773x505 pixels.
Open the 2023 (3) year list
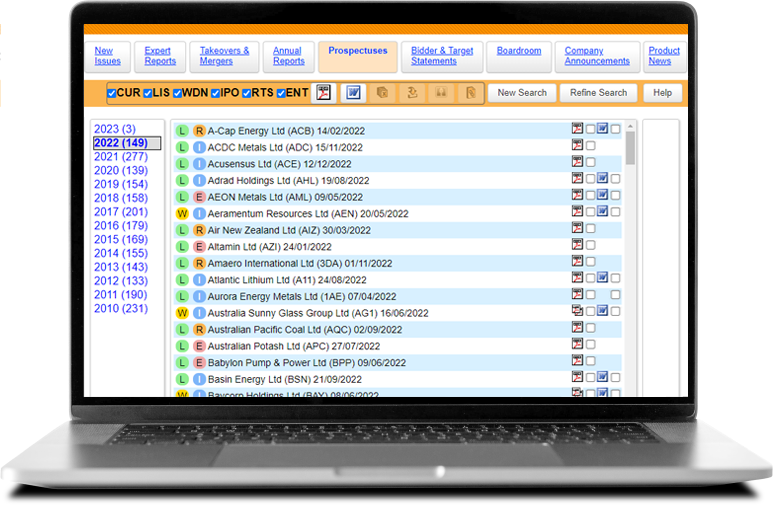click(114, 129)
